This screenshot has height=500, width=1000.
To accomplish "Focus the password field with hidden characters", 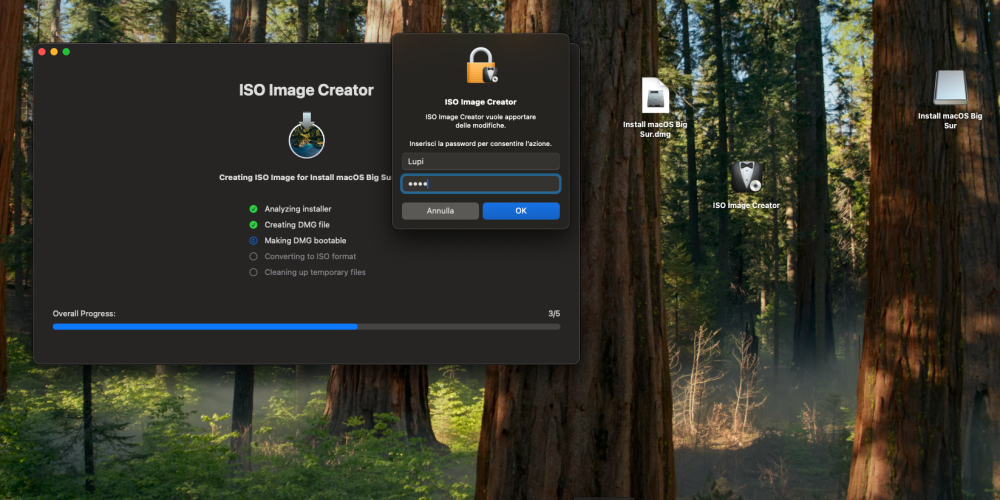I will coord(481,184).
